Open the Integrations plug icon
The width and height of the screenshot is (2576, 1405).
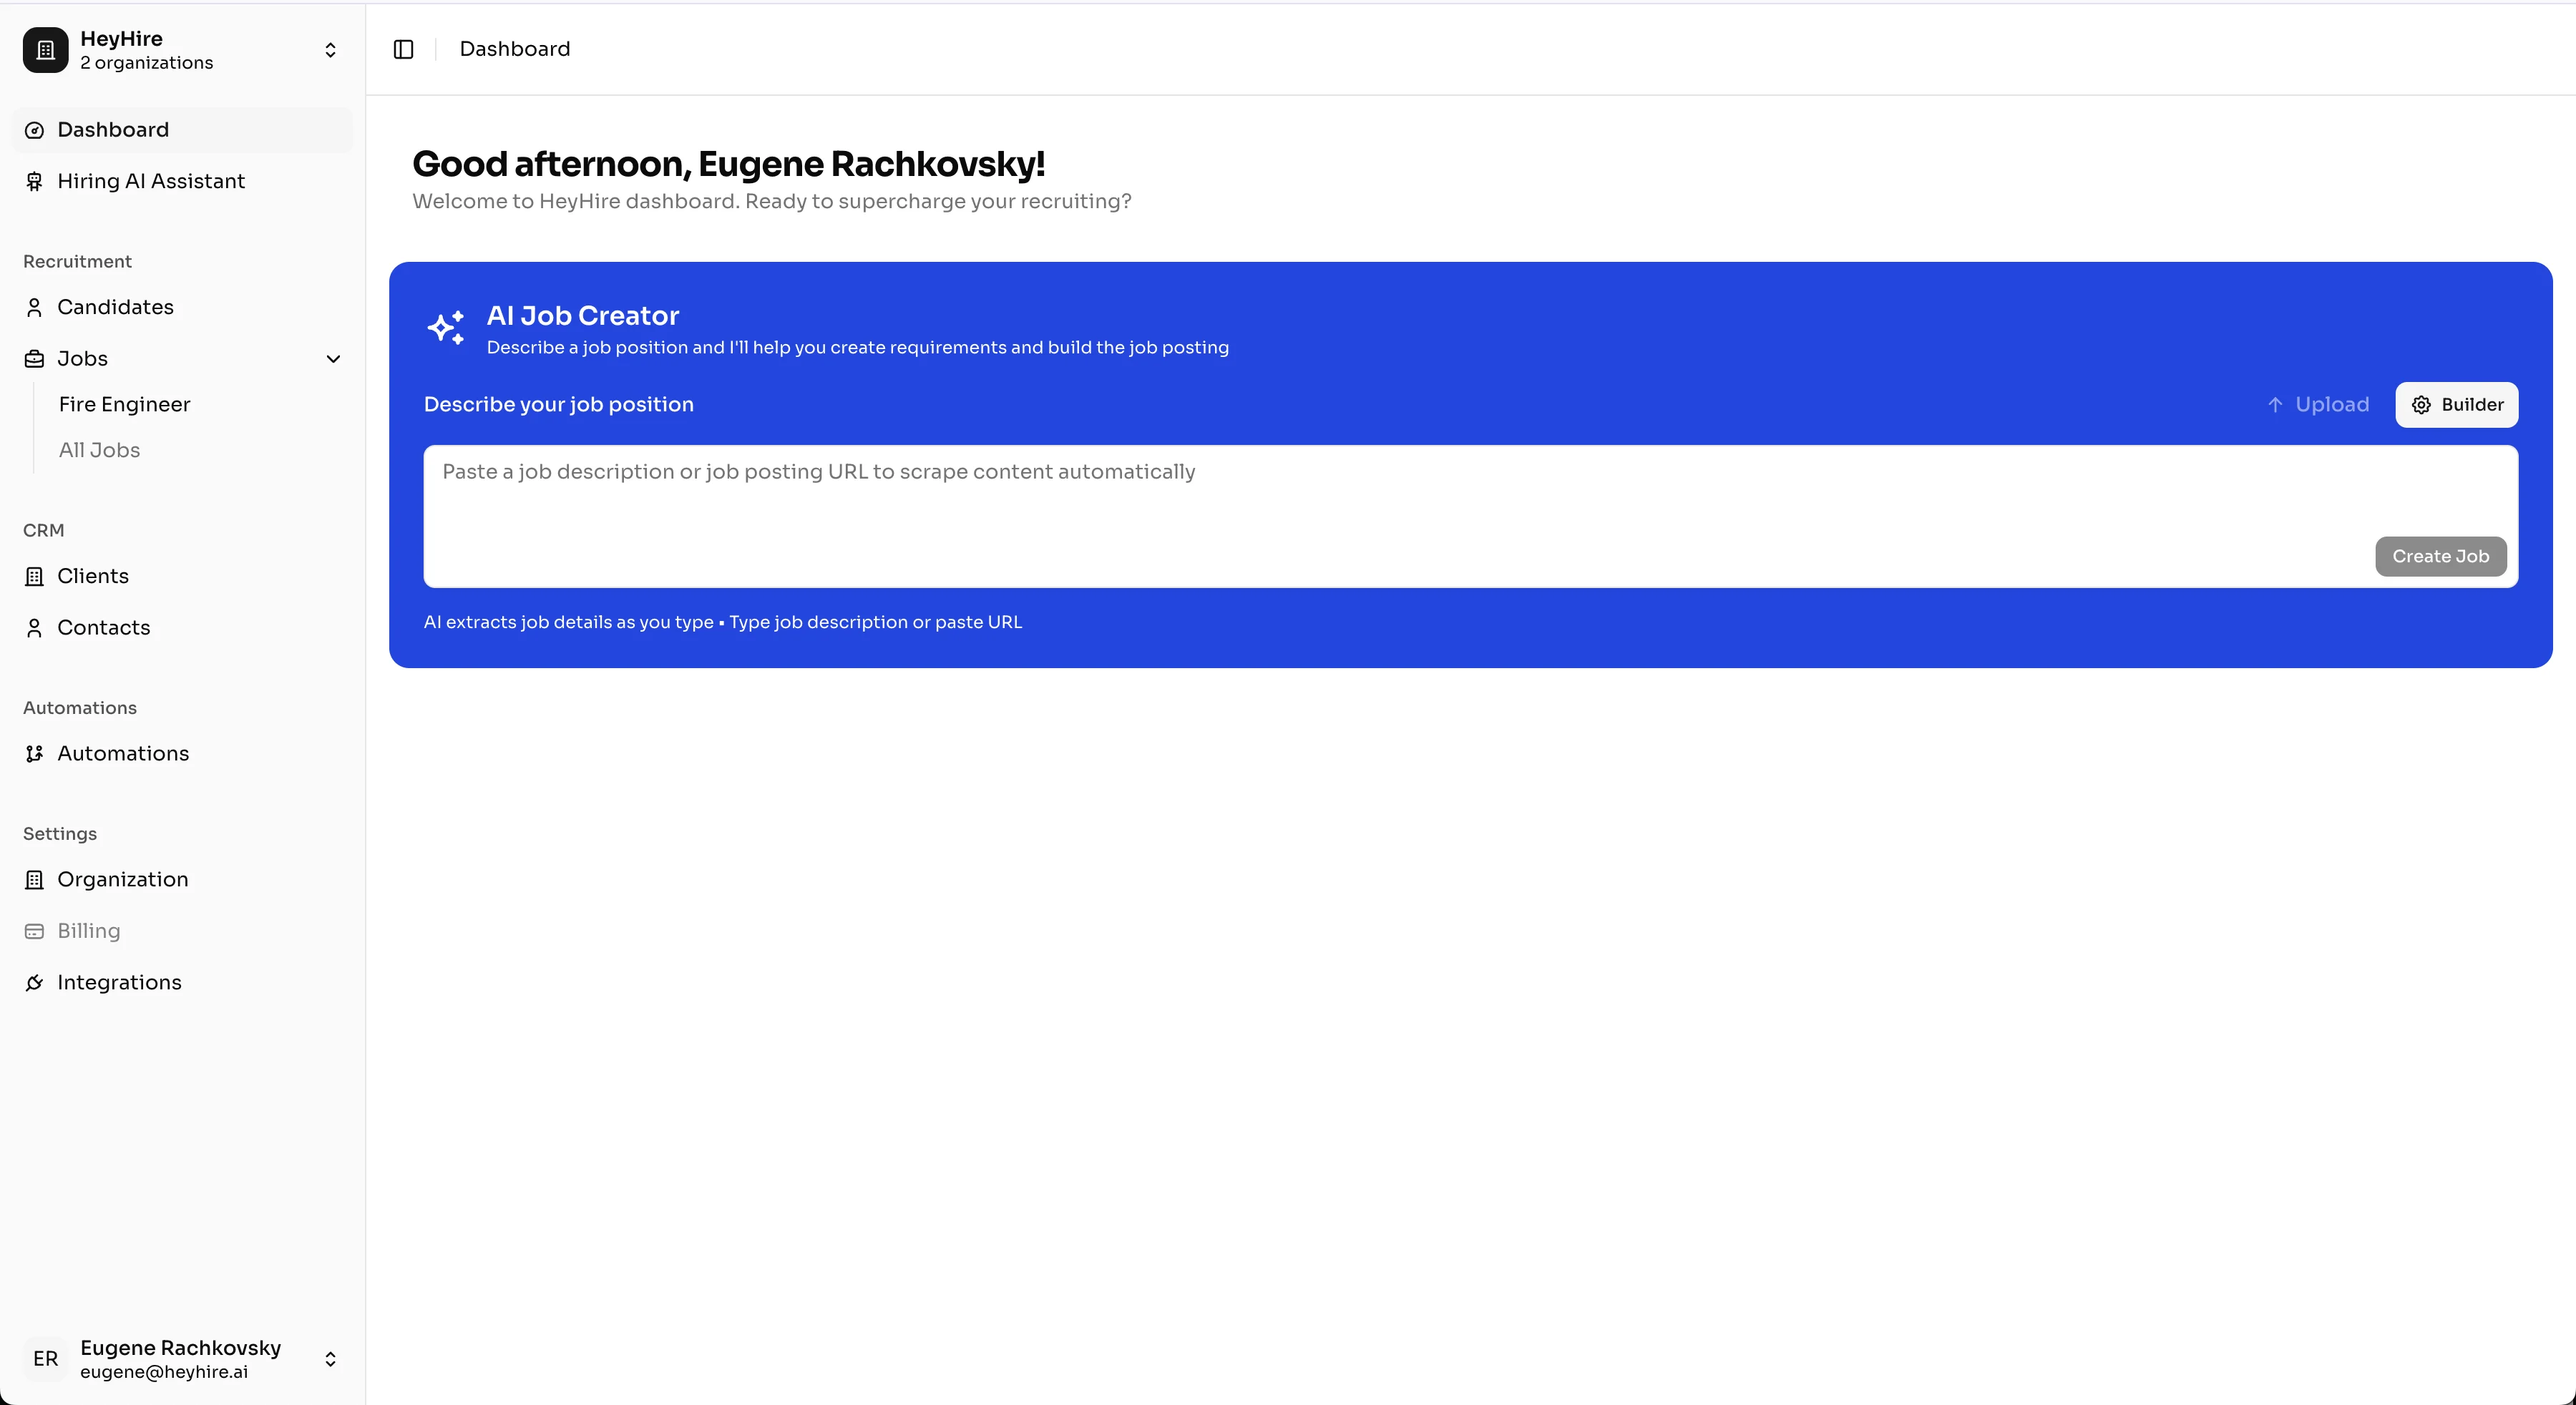(x=35, y=982)
